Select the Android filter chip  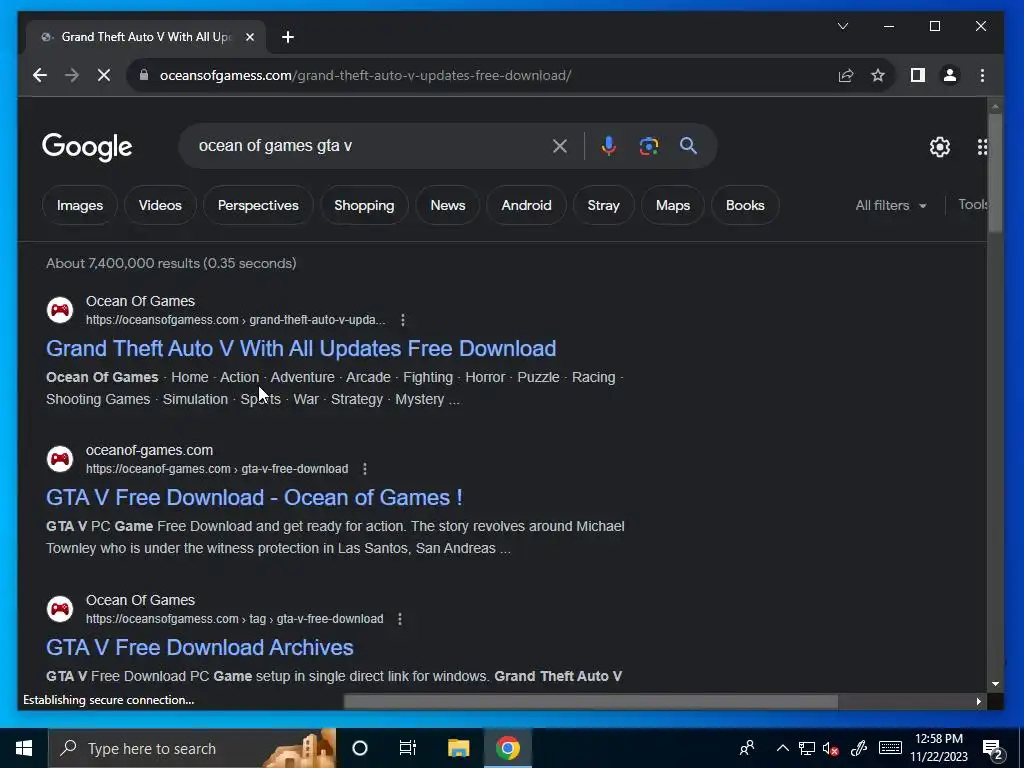coord(526,205)
